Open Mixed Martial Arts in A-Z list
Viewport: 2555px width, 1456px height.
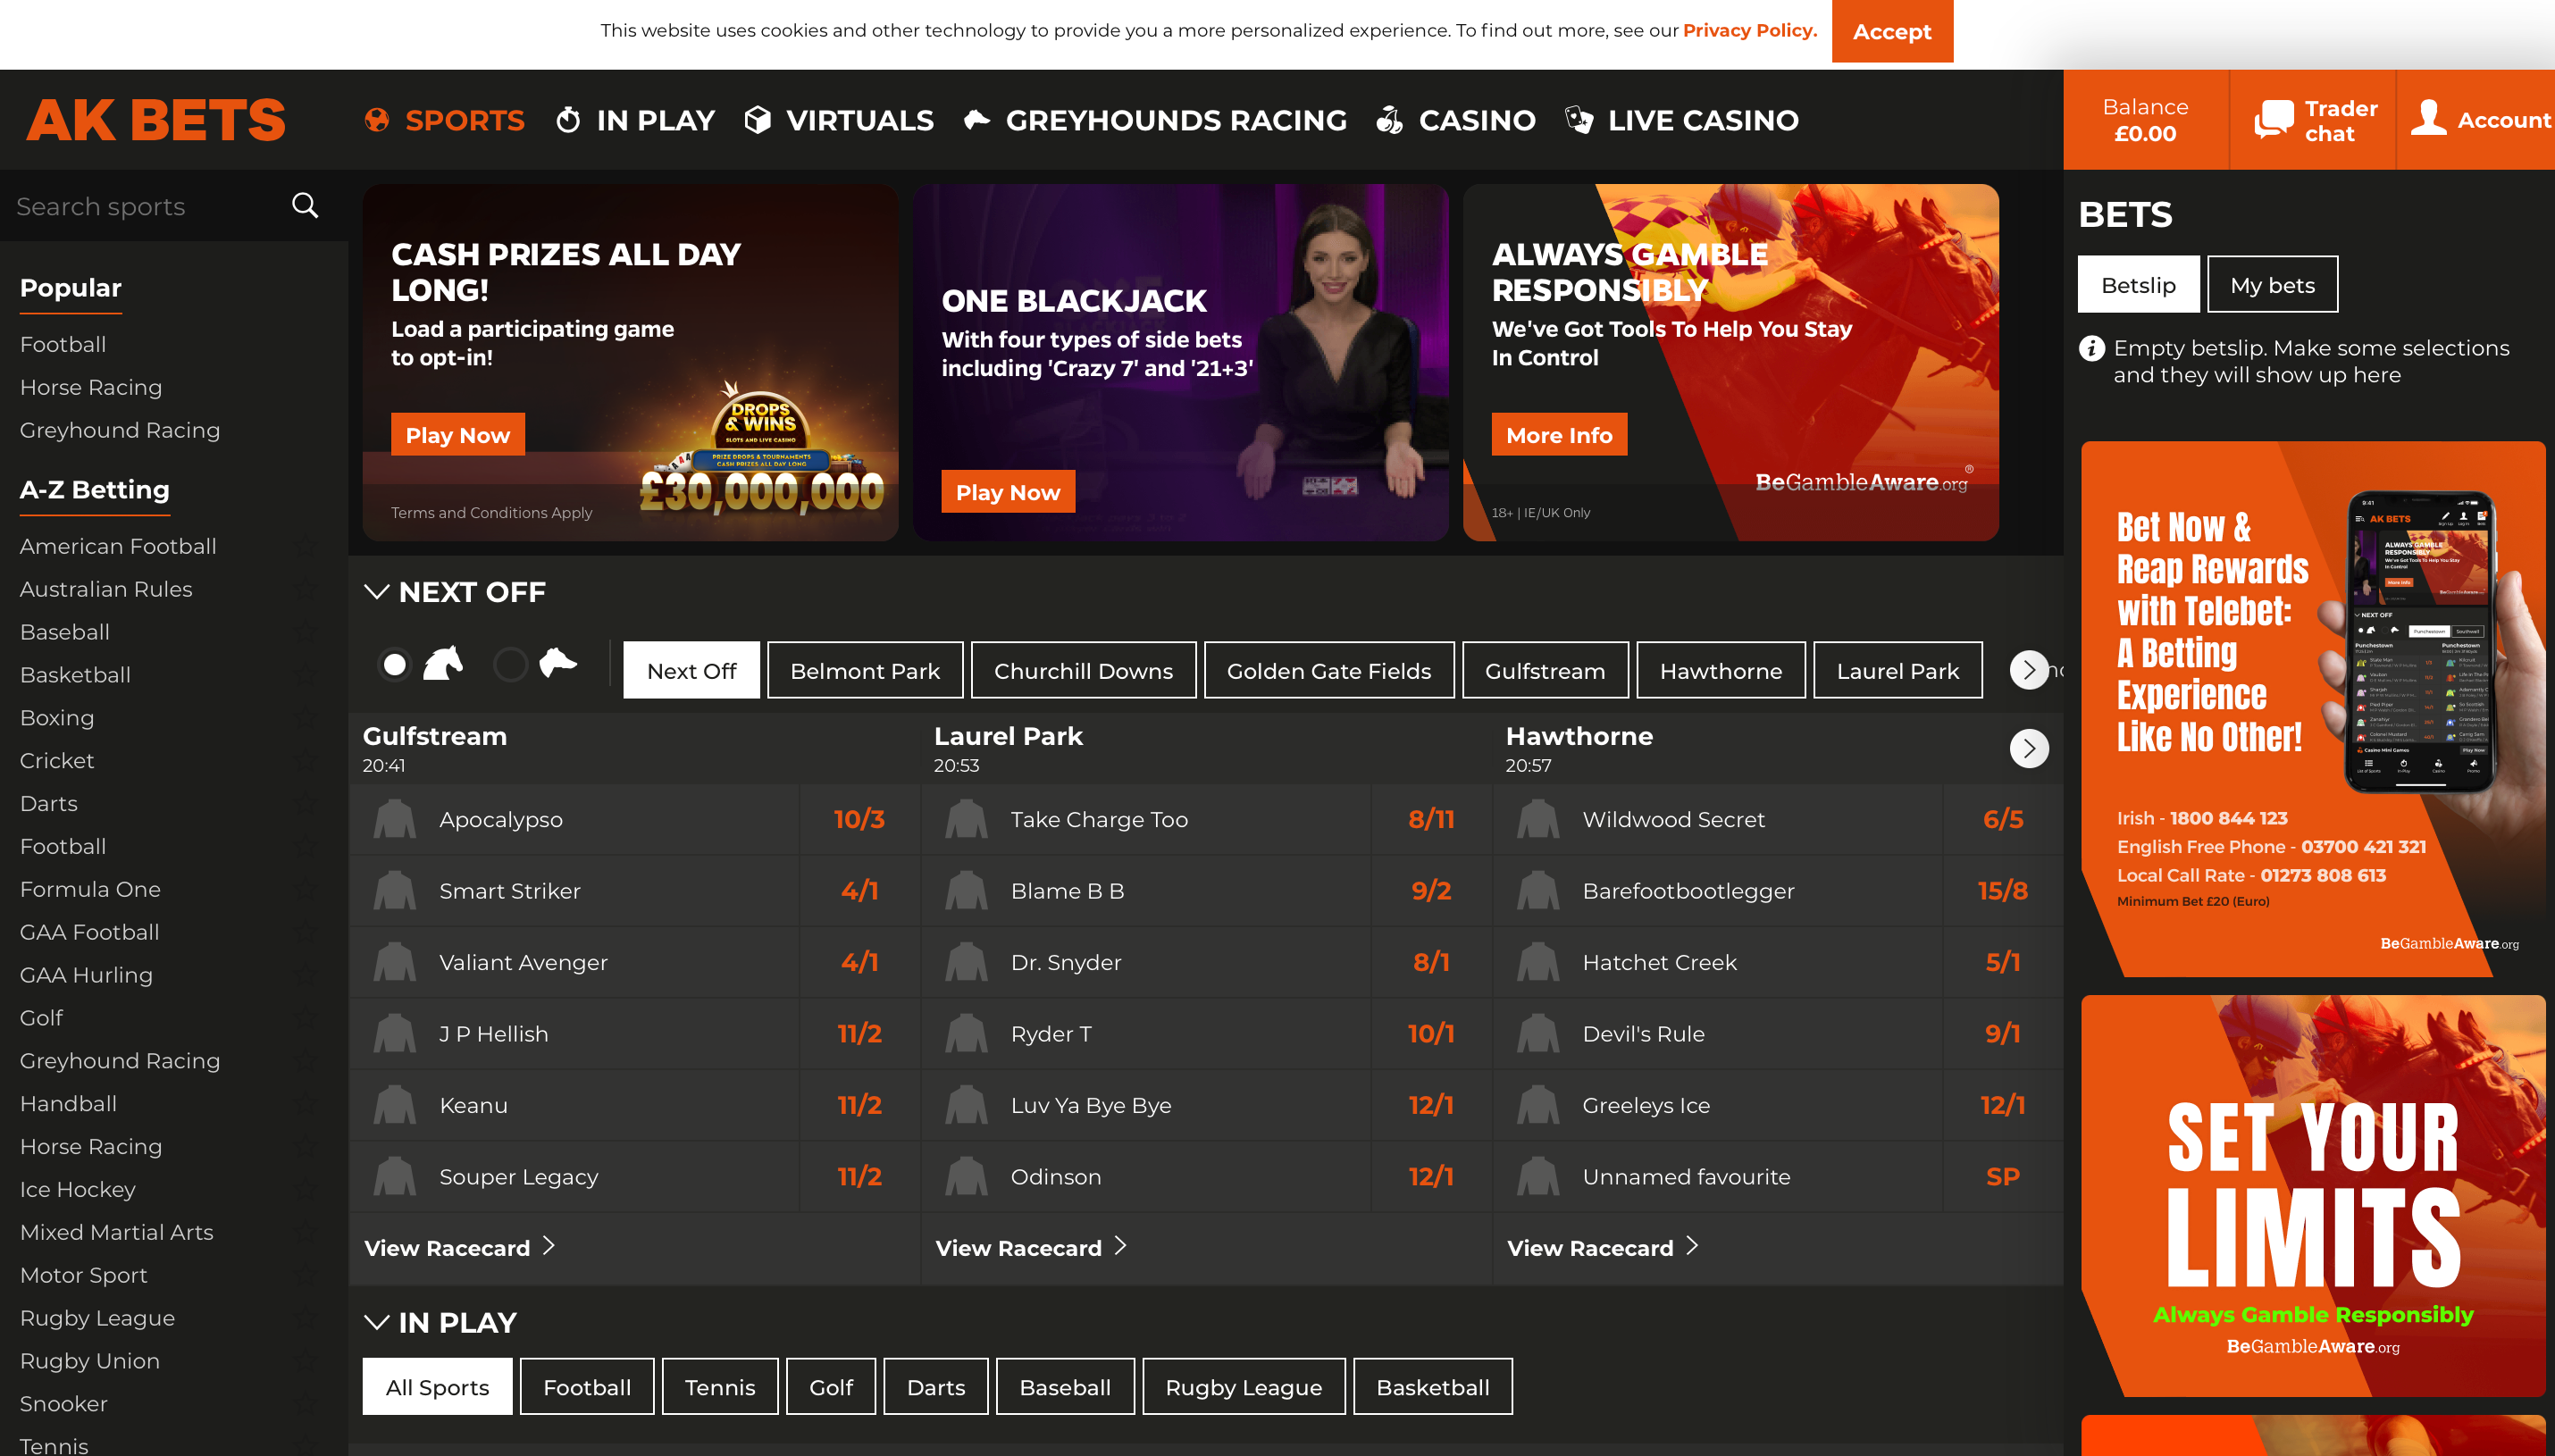(117, 1232)
